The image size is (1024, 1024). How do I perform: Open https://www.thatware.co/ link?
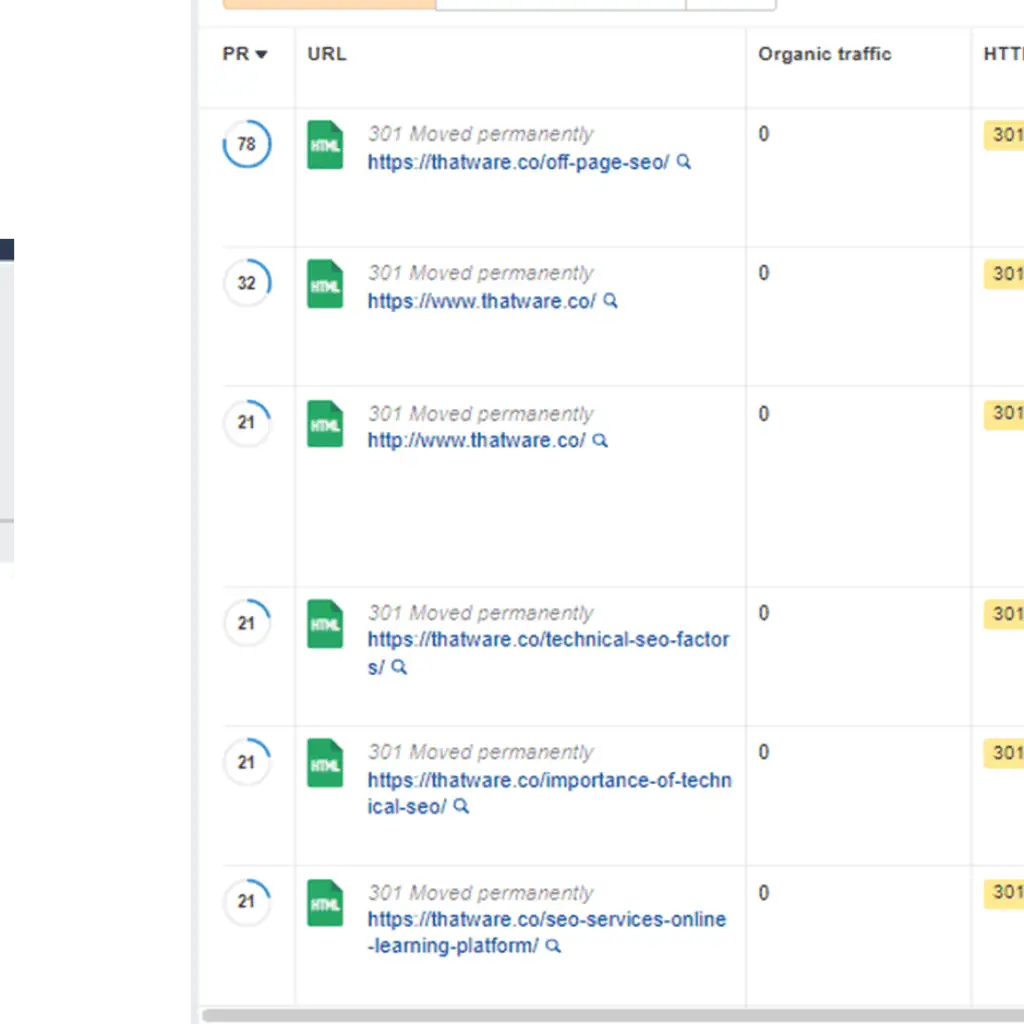pyautogui.click(x=481, y=301)
